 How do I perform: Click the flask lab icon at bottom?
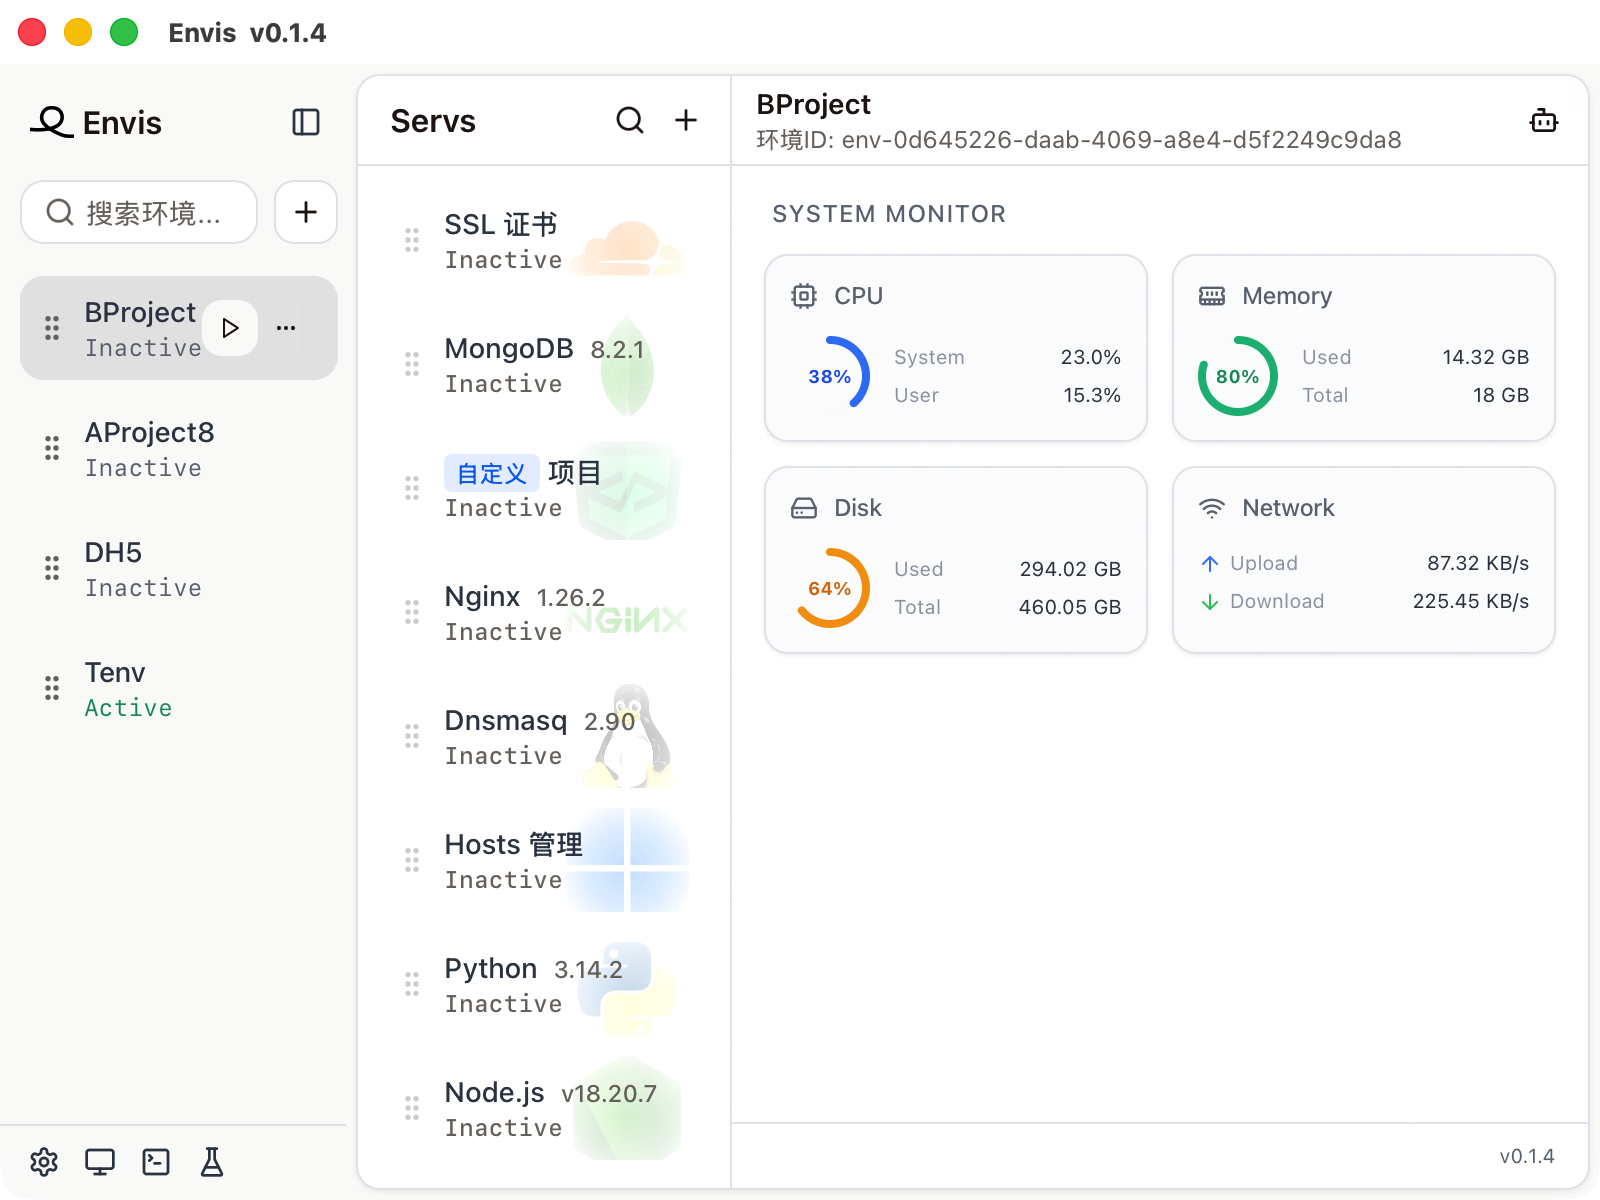click(212, 1162)
